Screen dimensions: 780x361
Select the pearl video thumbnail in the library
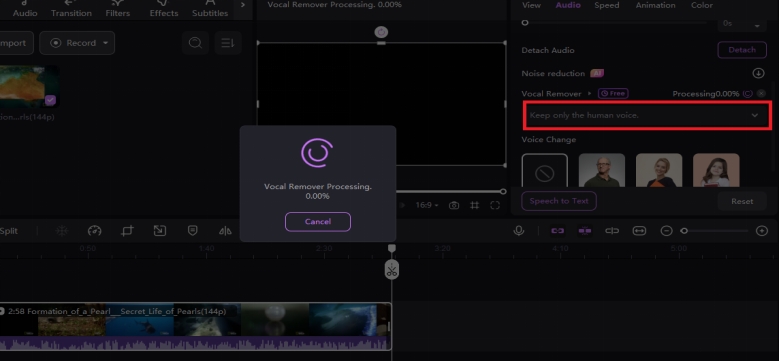tap(29, 87)
